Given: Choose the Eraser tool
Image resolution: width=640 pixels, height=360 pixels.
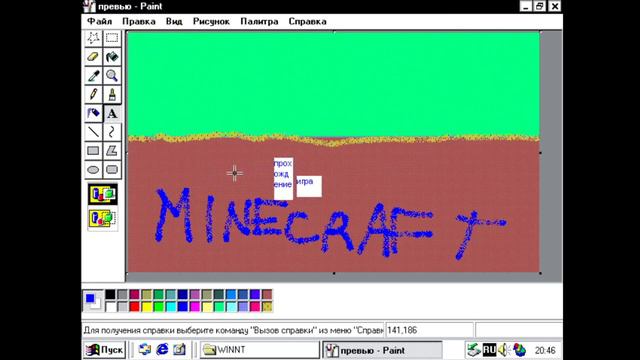Looking at the screenshot, I should pyautogui.click(x=93, y=57).
